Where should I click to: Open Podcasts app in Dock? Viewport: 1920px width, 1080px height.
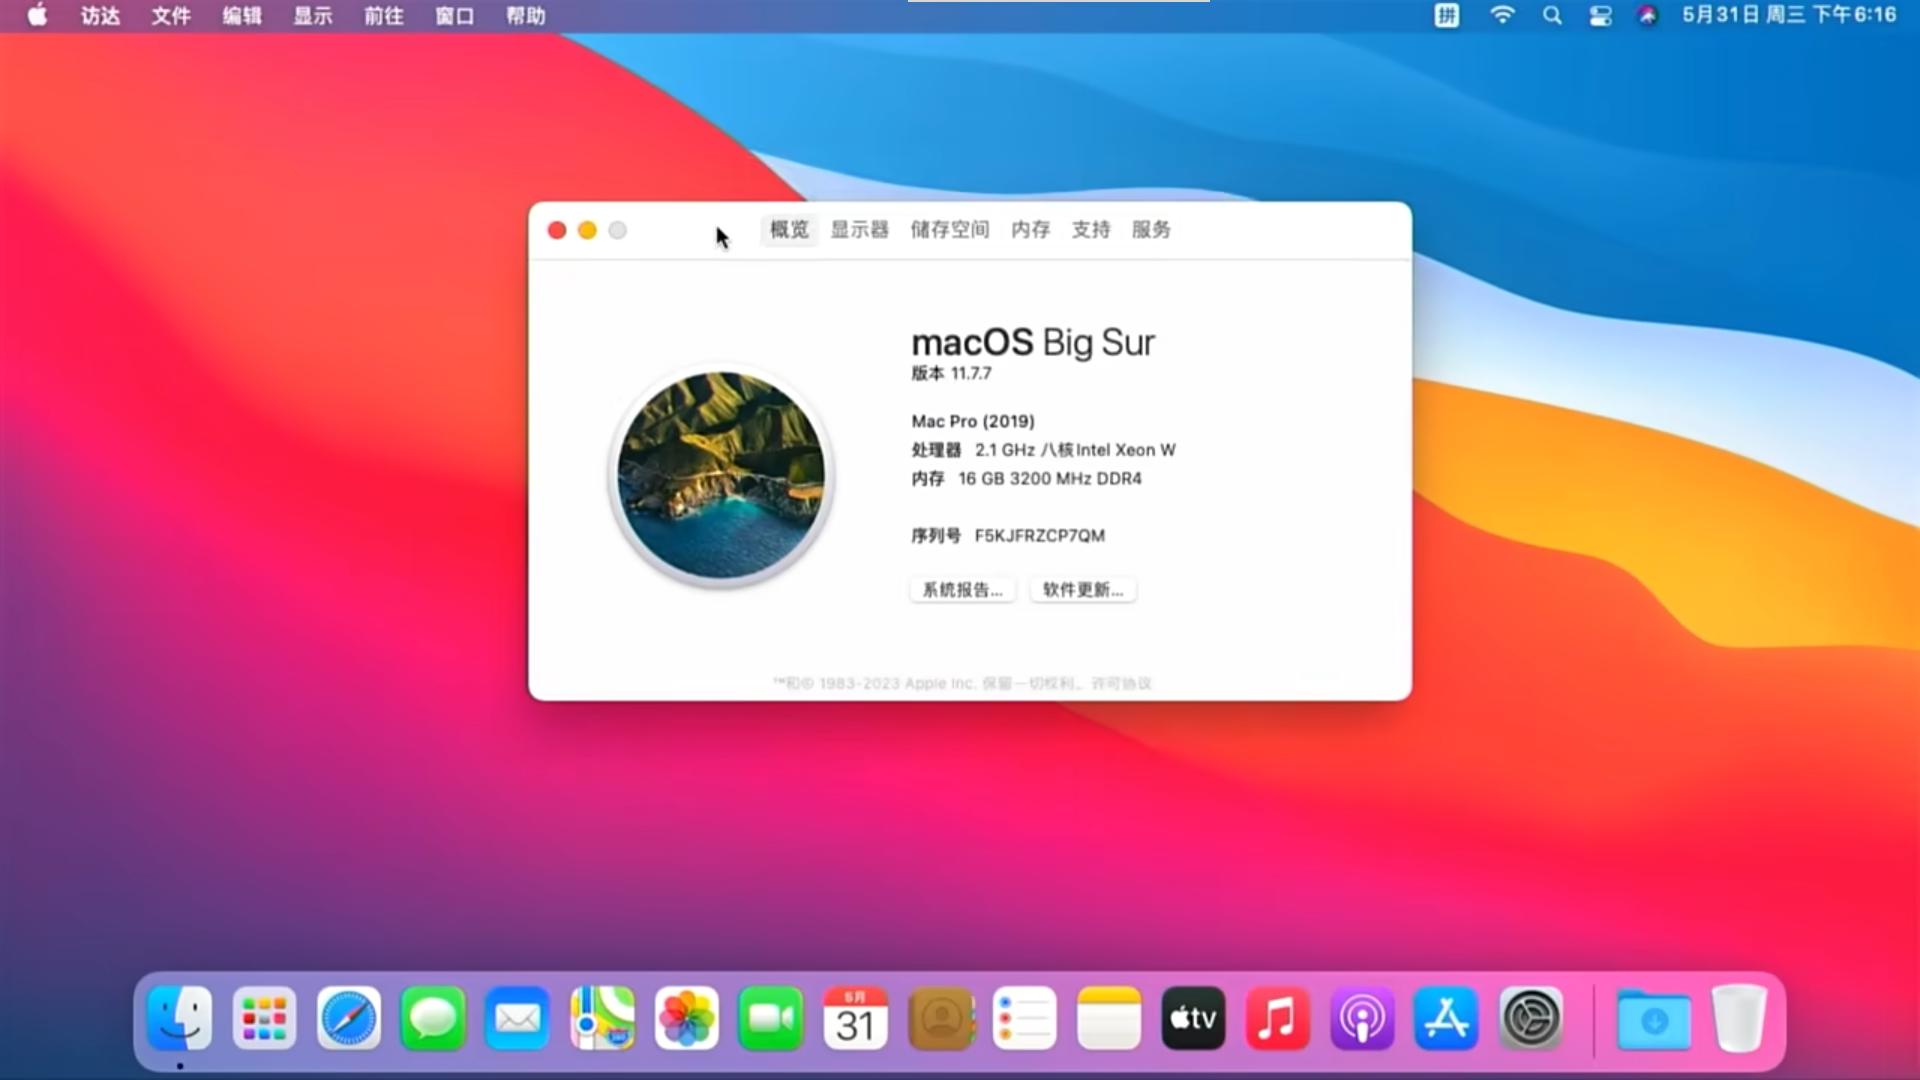(x=1362, y=1019)
